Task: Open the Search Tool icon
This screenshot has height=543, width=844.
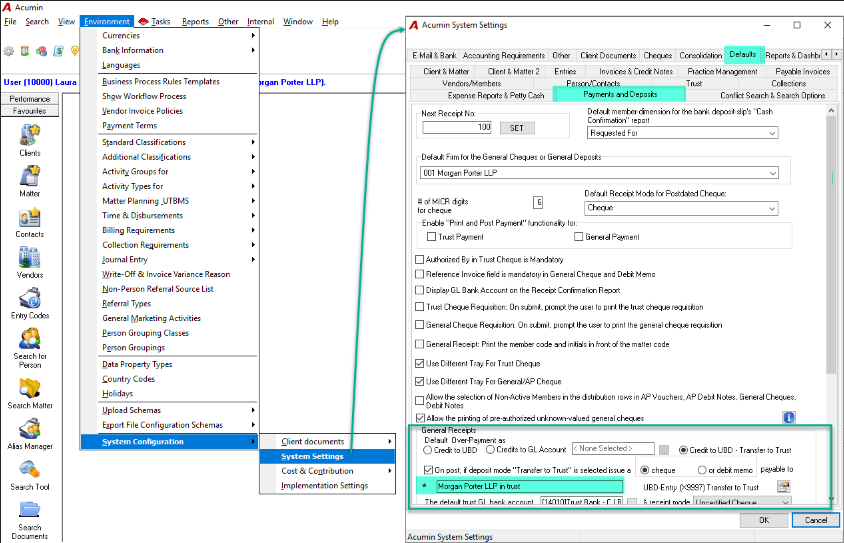Action: 30,469
